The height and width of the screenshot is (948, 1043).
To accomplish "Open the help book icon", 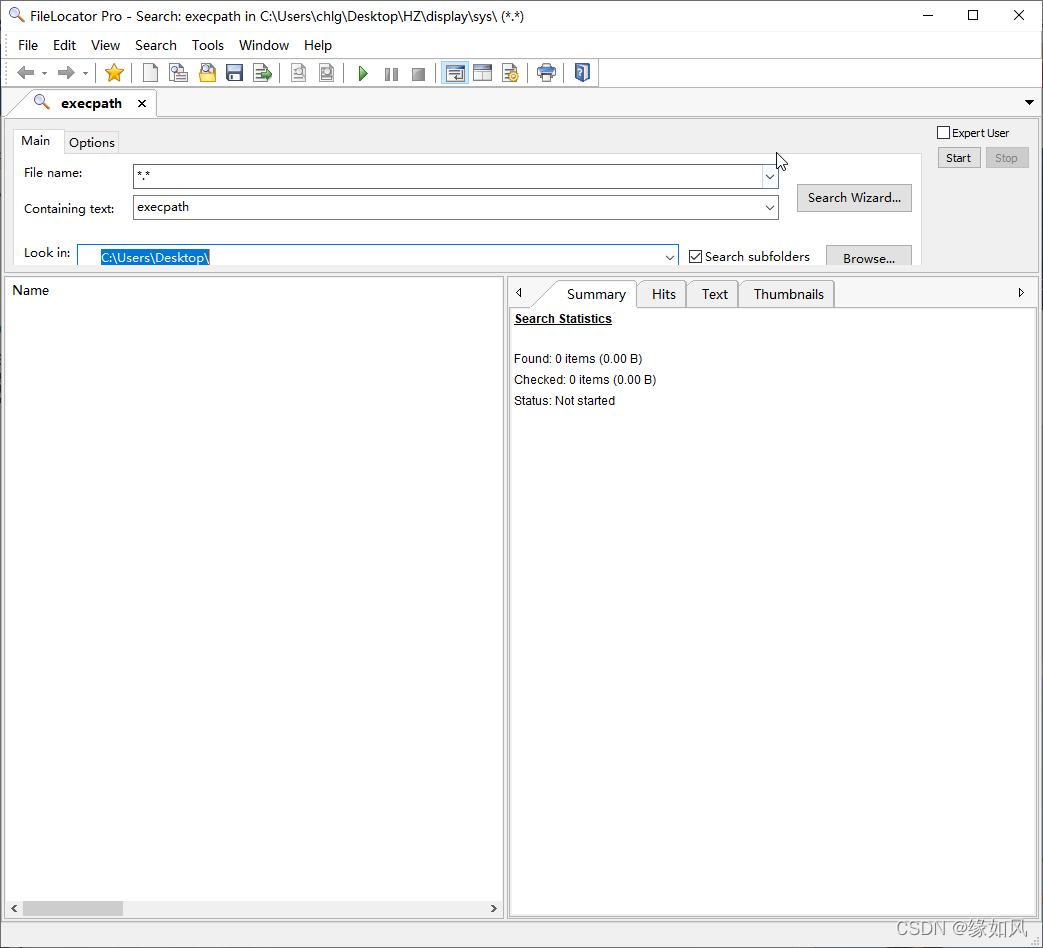I will pos(582,73).
